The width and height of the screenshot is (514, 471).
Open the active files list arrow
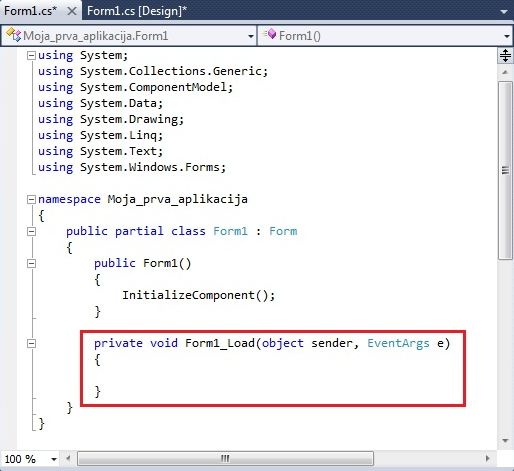click(504, 12)
